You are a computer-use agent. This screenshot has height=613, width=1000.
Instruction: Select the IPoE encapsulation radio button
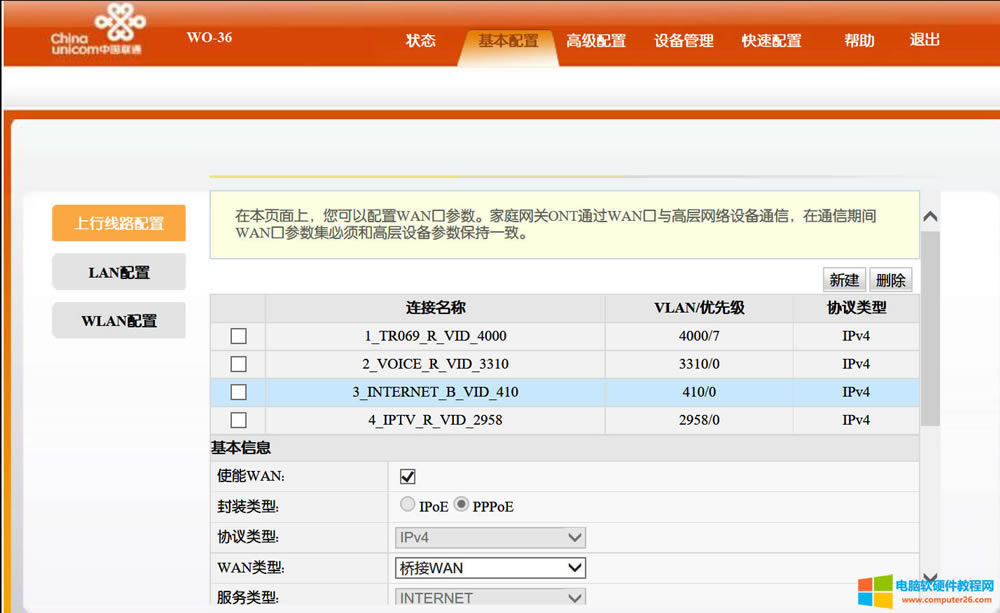408,505
